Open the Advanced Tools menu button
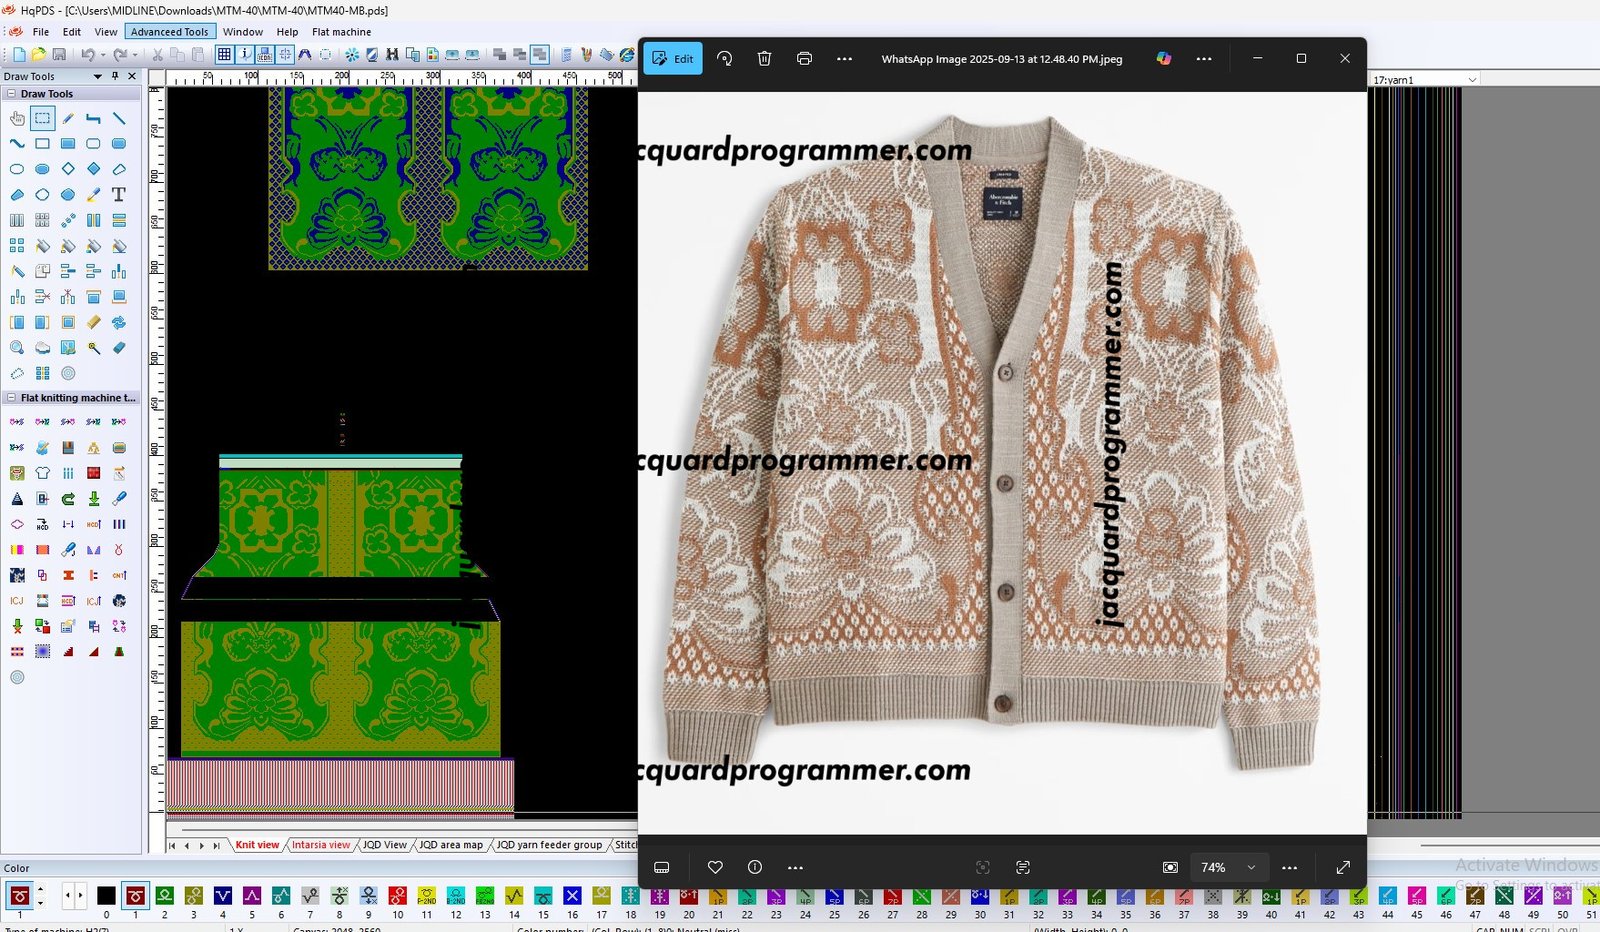Image resolution: width=1600 pixels, height=932 pixels. click(169, 32)
